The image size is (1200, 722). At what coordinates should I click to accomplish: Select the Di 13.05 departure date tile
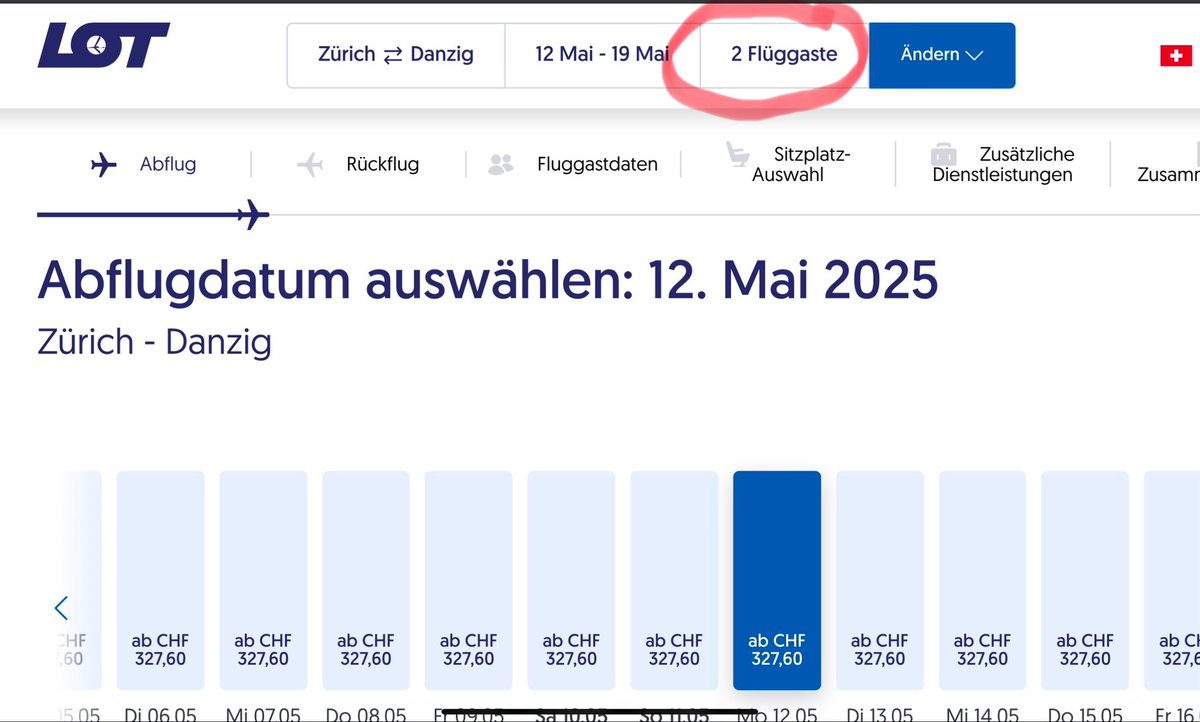pyautogui.click(x=880, y=580)
